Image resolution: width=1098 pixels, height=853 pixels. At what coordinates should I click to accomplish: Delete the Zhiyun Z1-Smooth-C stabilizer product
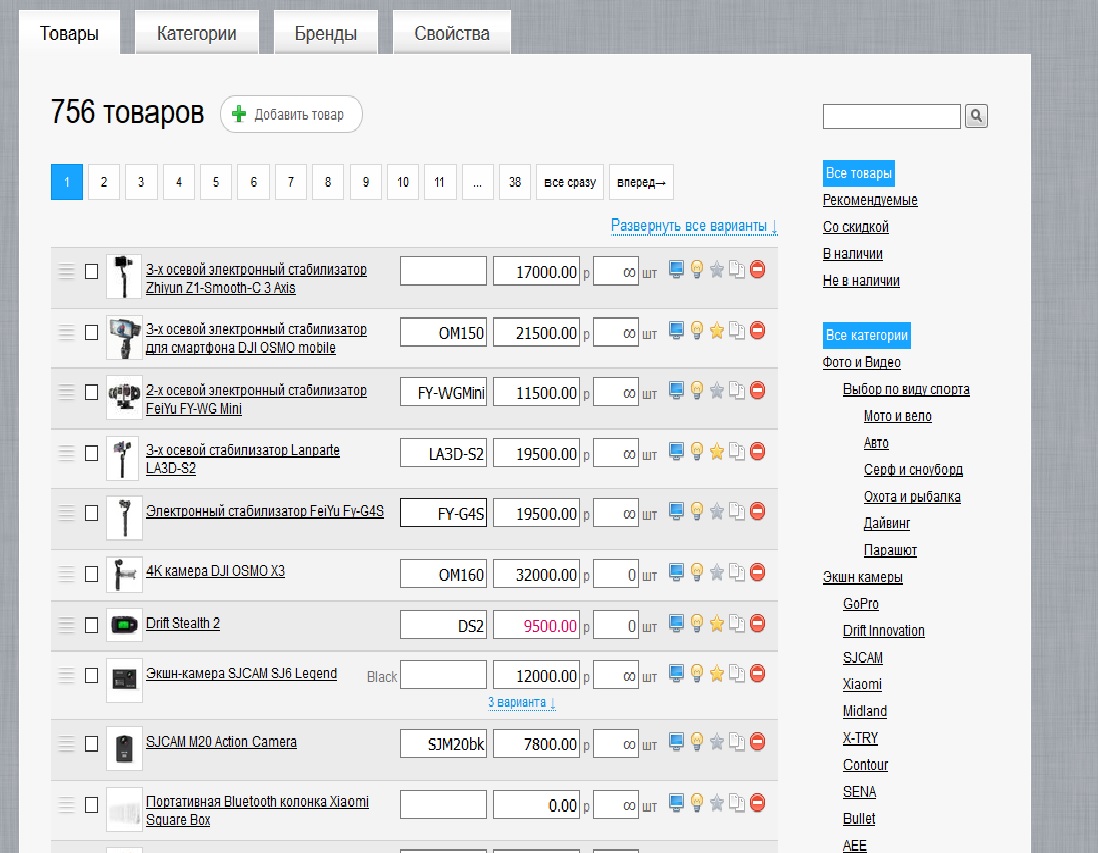pyautogui.click(x=758, y=269)
